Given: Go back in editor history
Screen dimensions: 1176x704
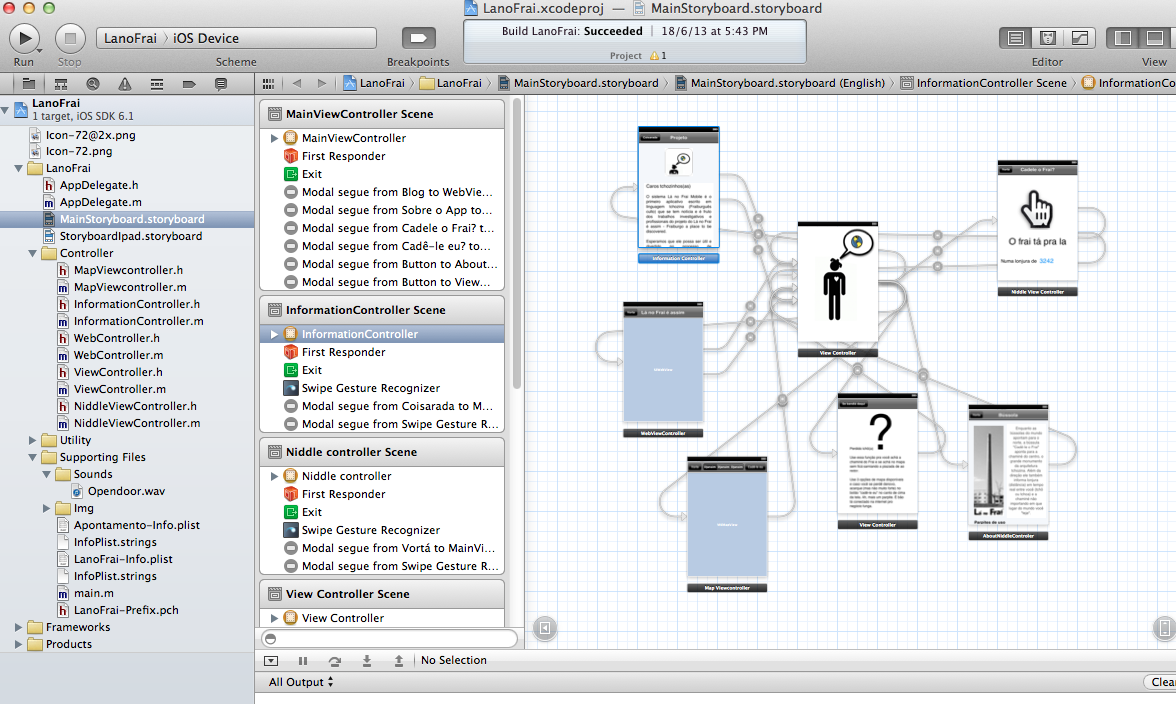Looking at the screenshot, I should point(297,83).
